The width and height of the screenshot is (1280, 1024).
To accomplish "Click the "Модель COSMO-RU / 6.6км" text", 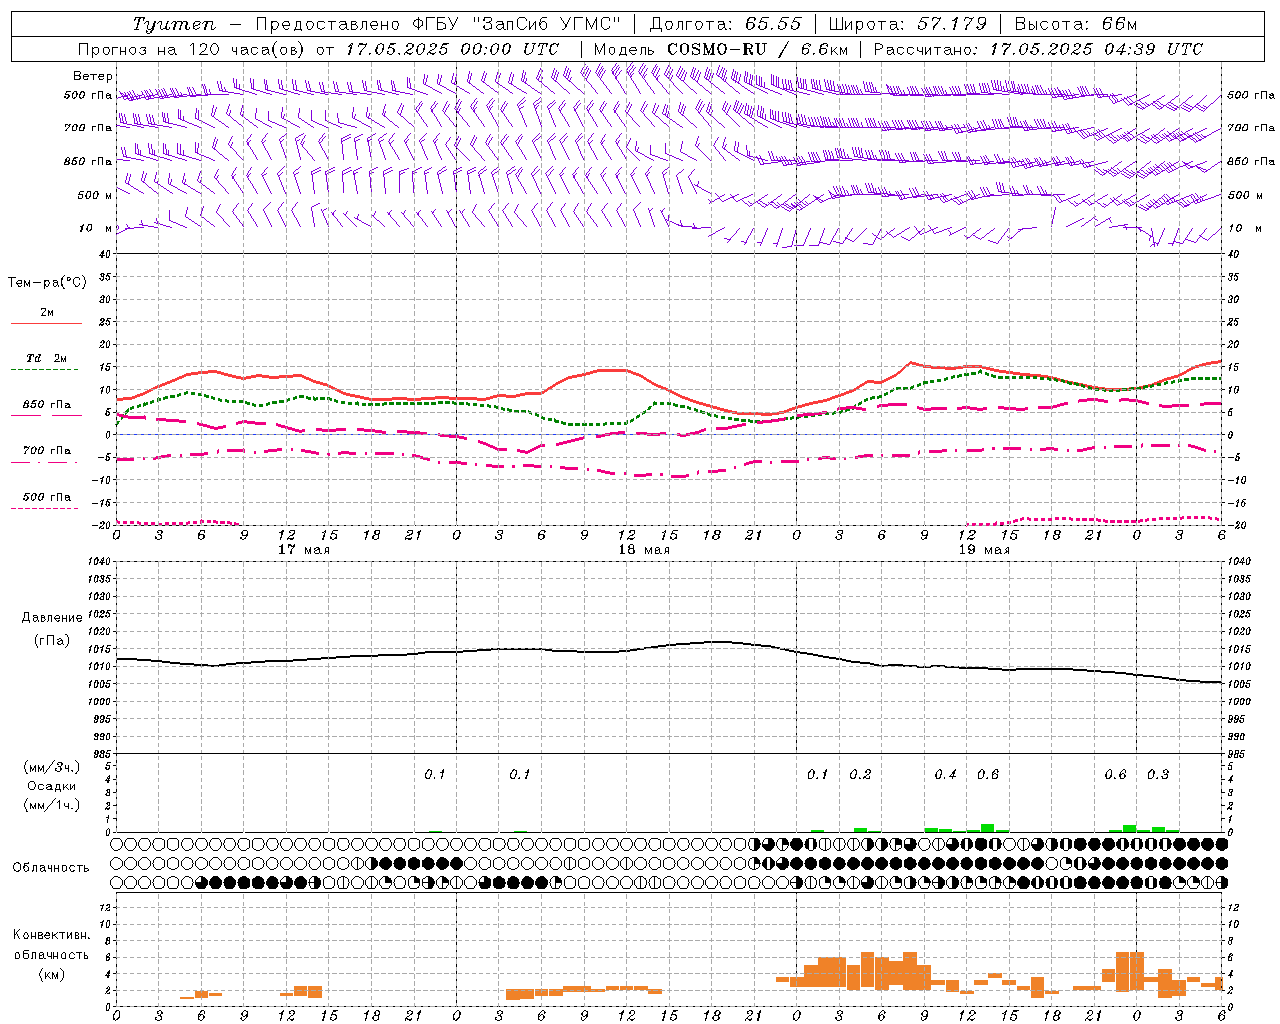I will pyautogui.click(x=721, y=48).
